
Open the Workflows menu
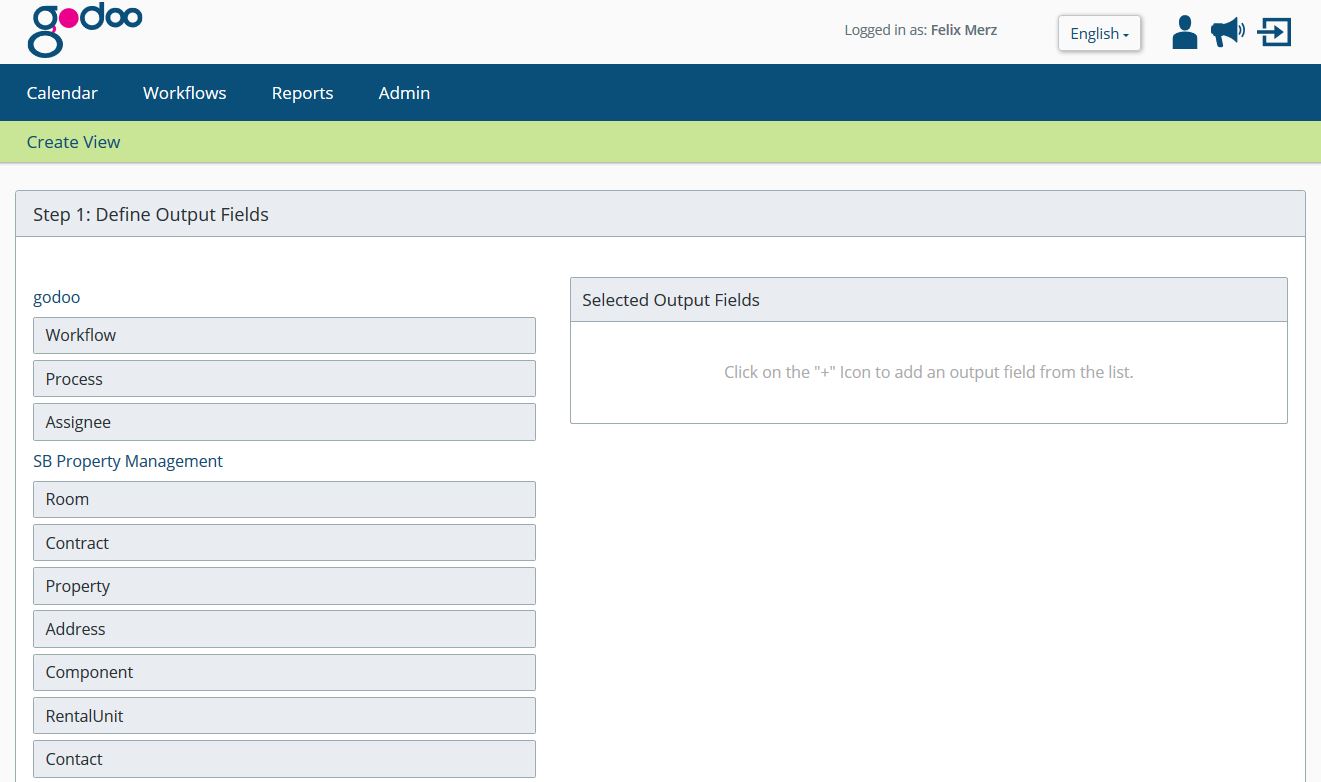185,93
